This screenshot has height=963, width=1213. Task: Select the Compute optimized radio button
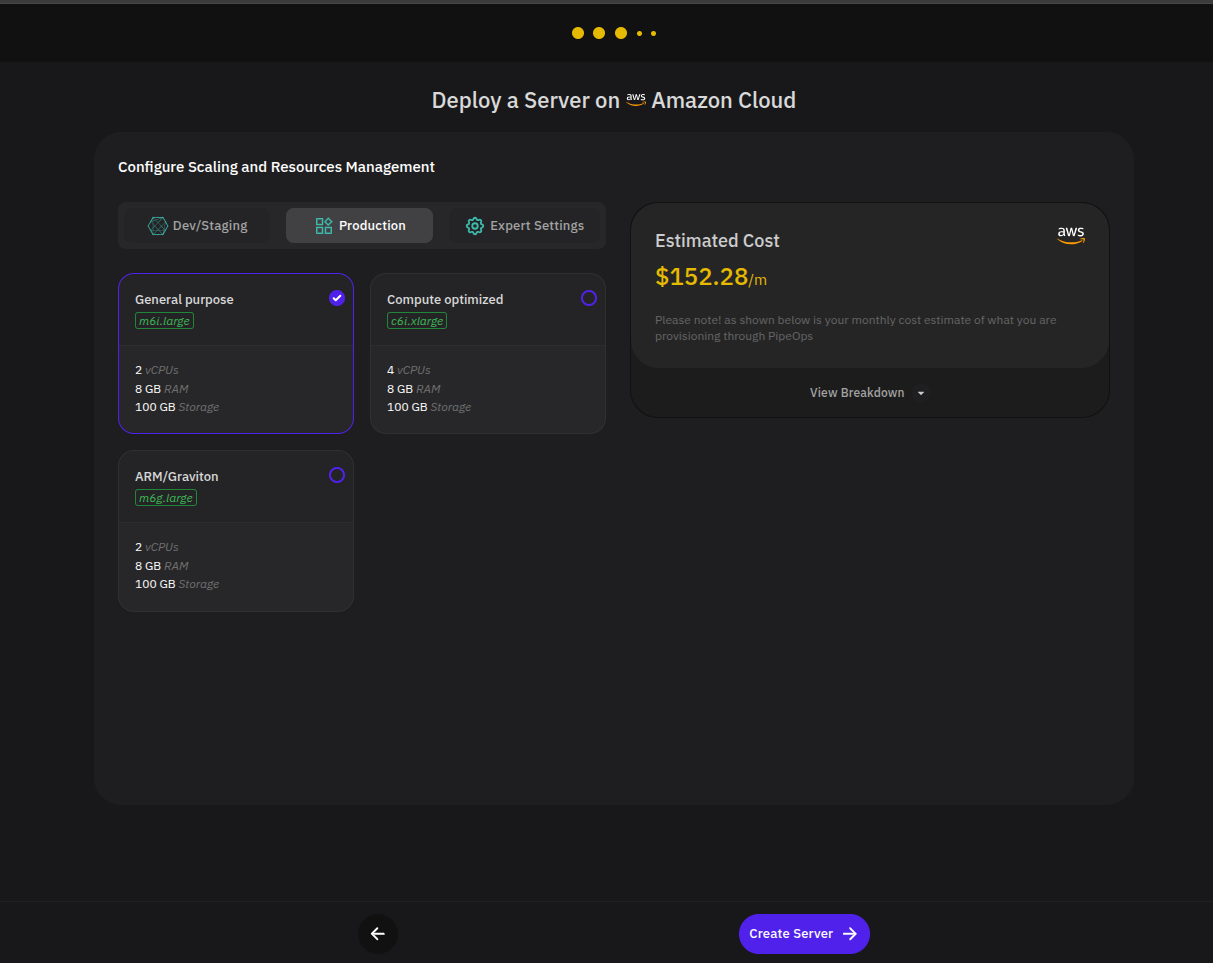click(589, 298)
